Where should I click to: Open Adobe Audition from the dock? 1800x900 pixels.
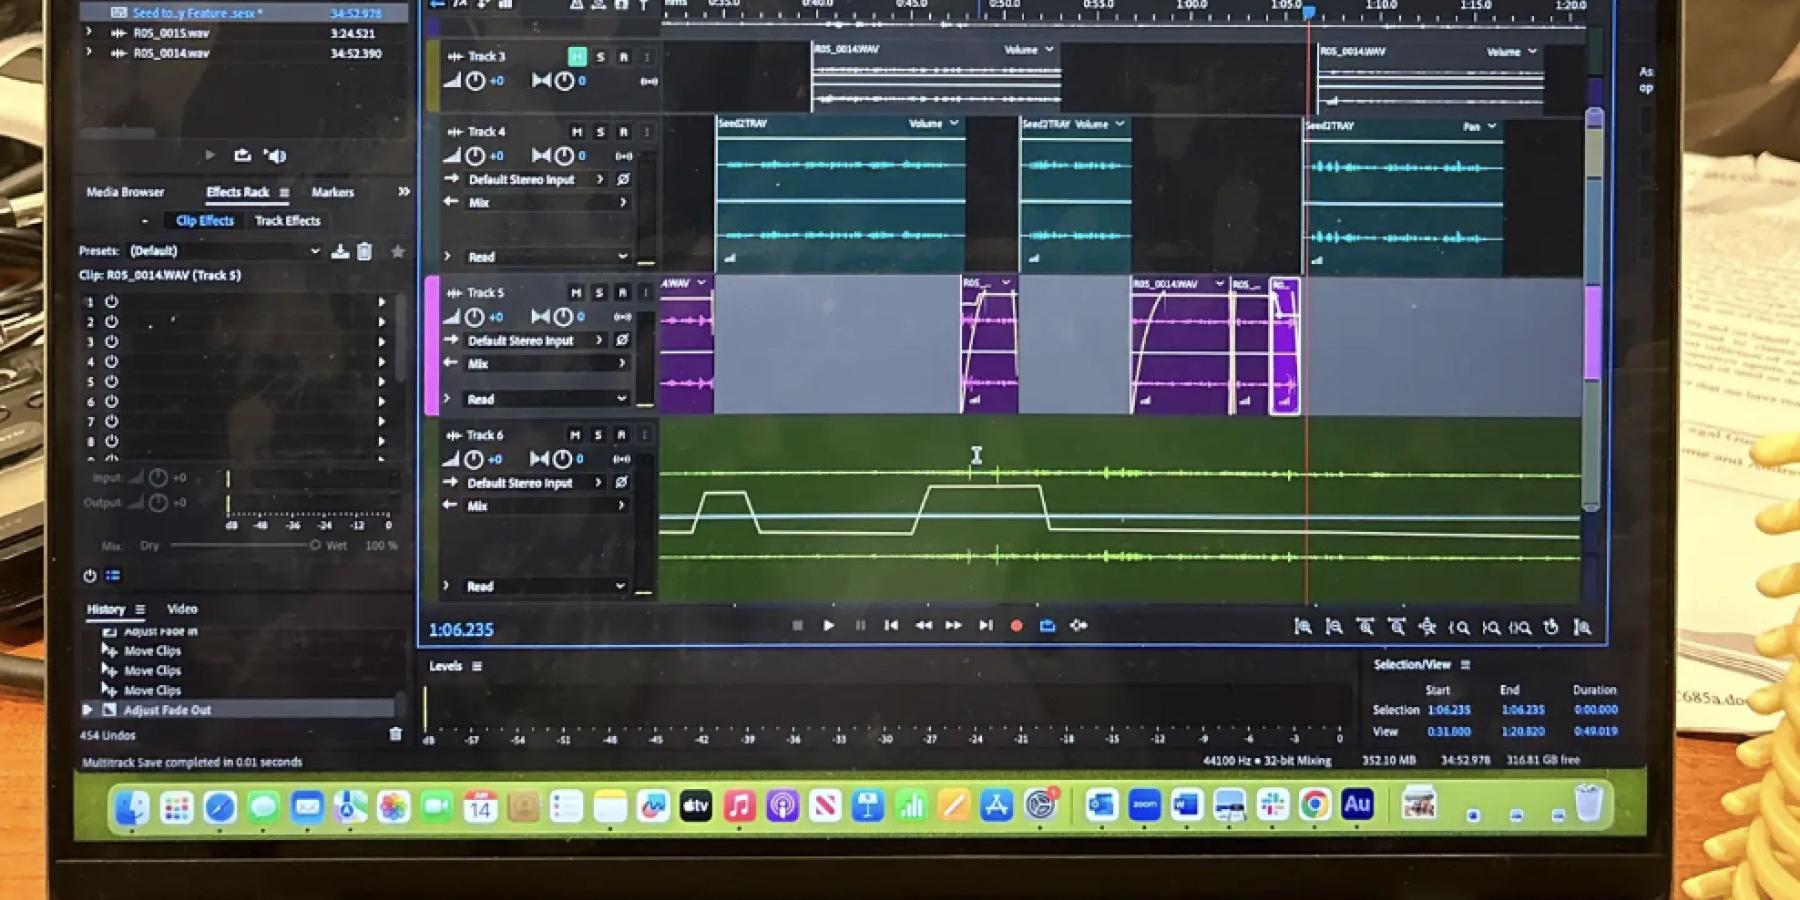[x=1357, y=805]
